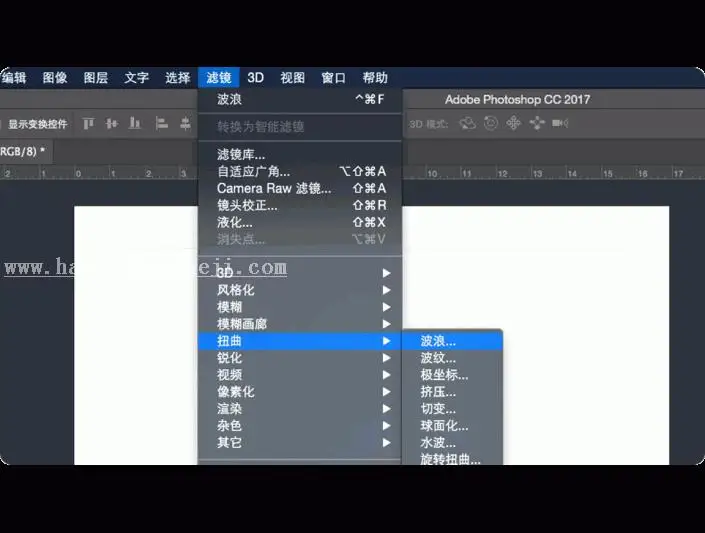Open the 图像 menu
The width and height of the screenshot is (705, 533).
55,77
